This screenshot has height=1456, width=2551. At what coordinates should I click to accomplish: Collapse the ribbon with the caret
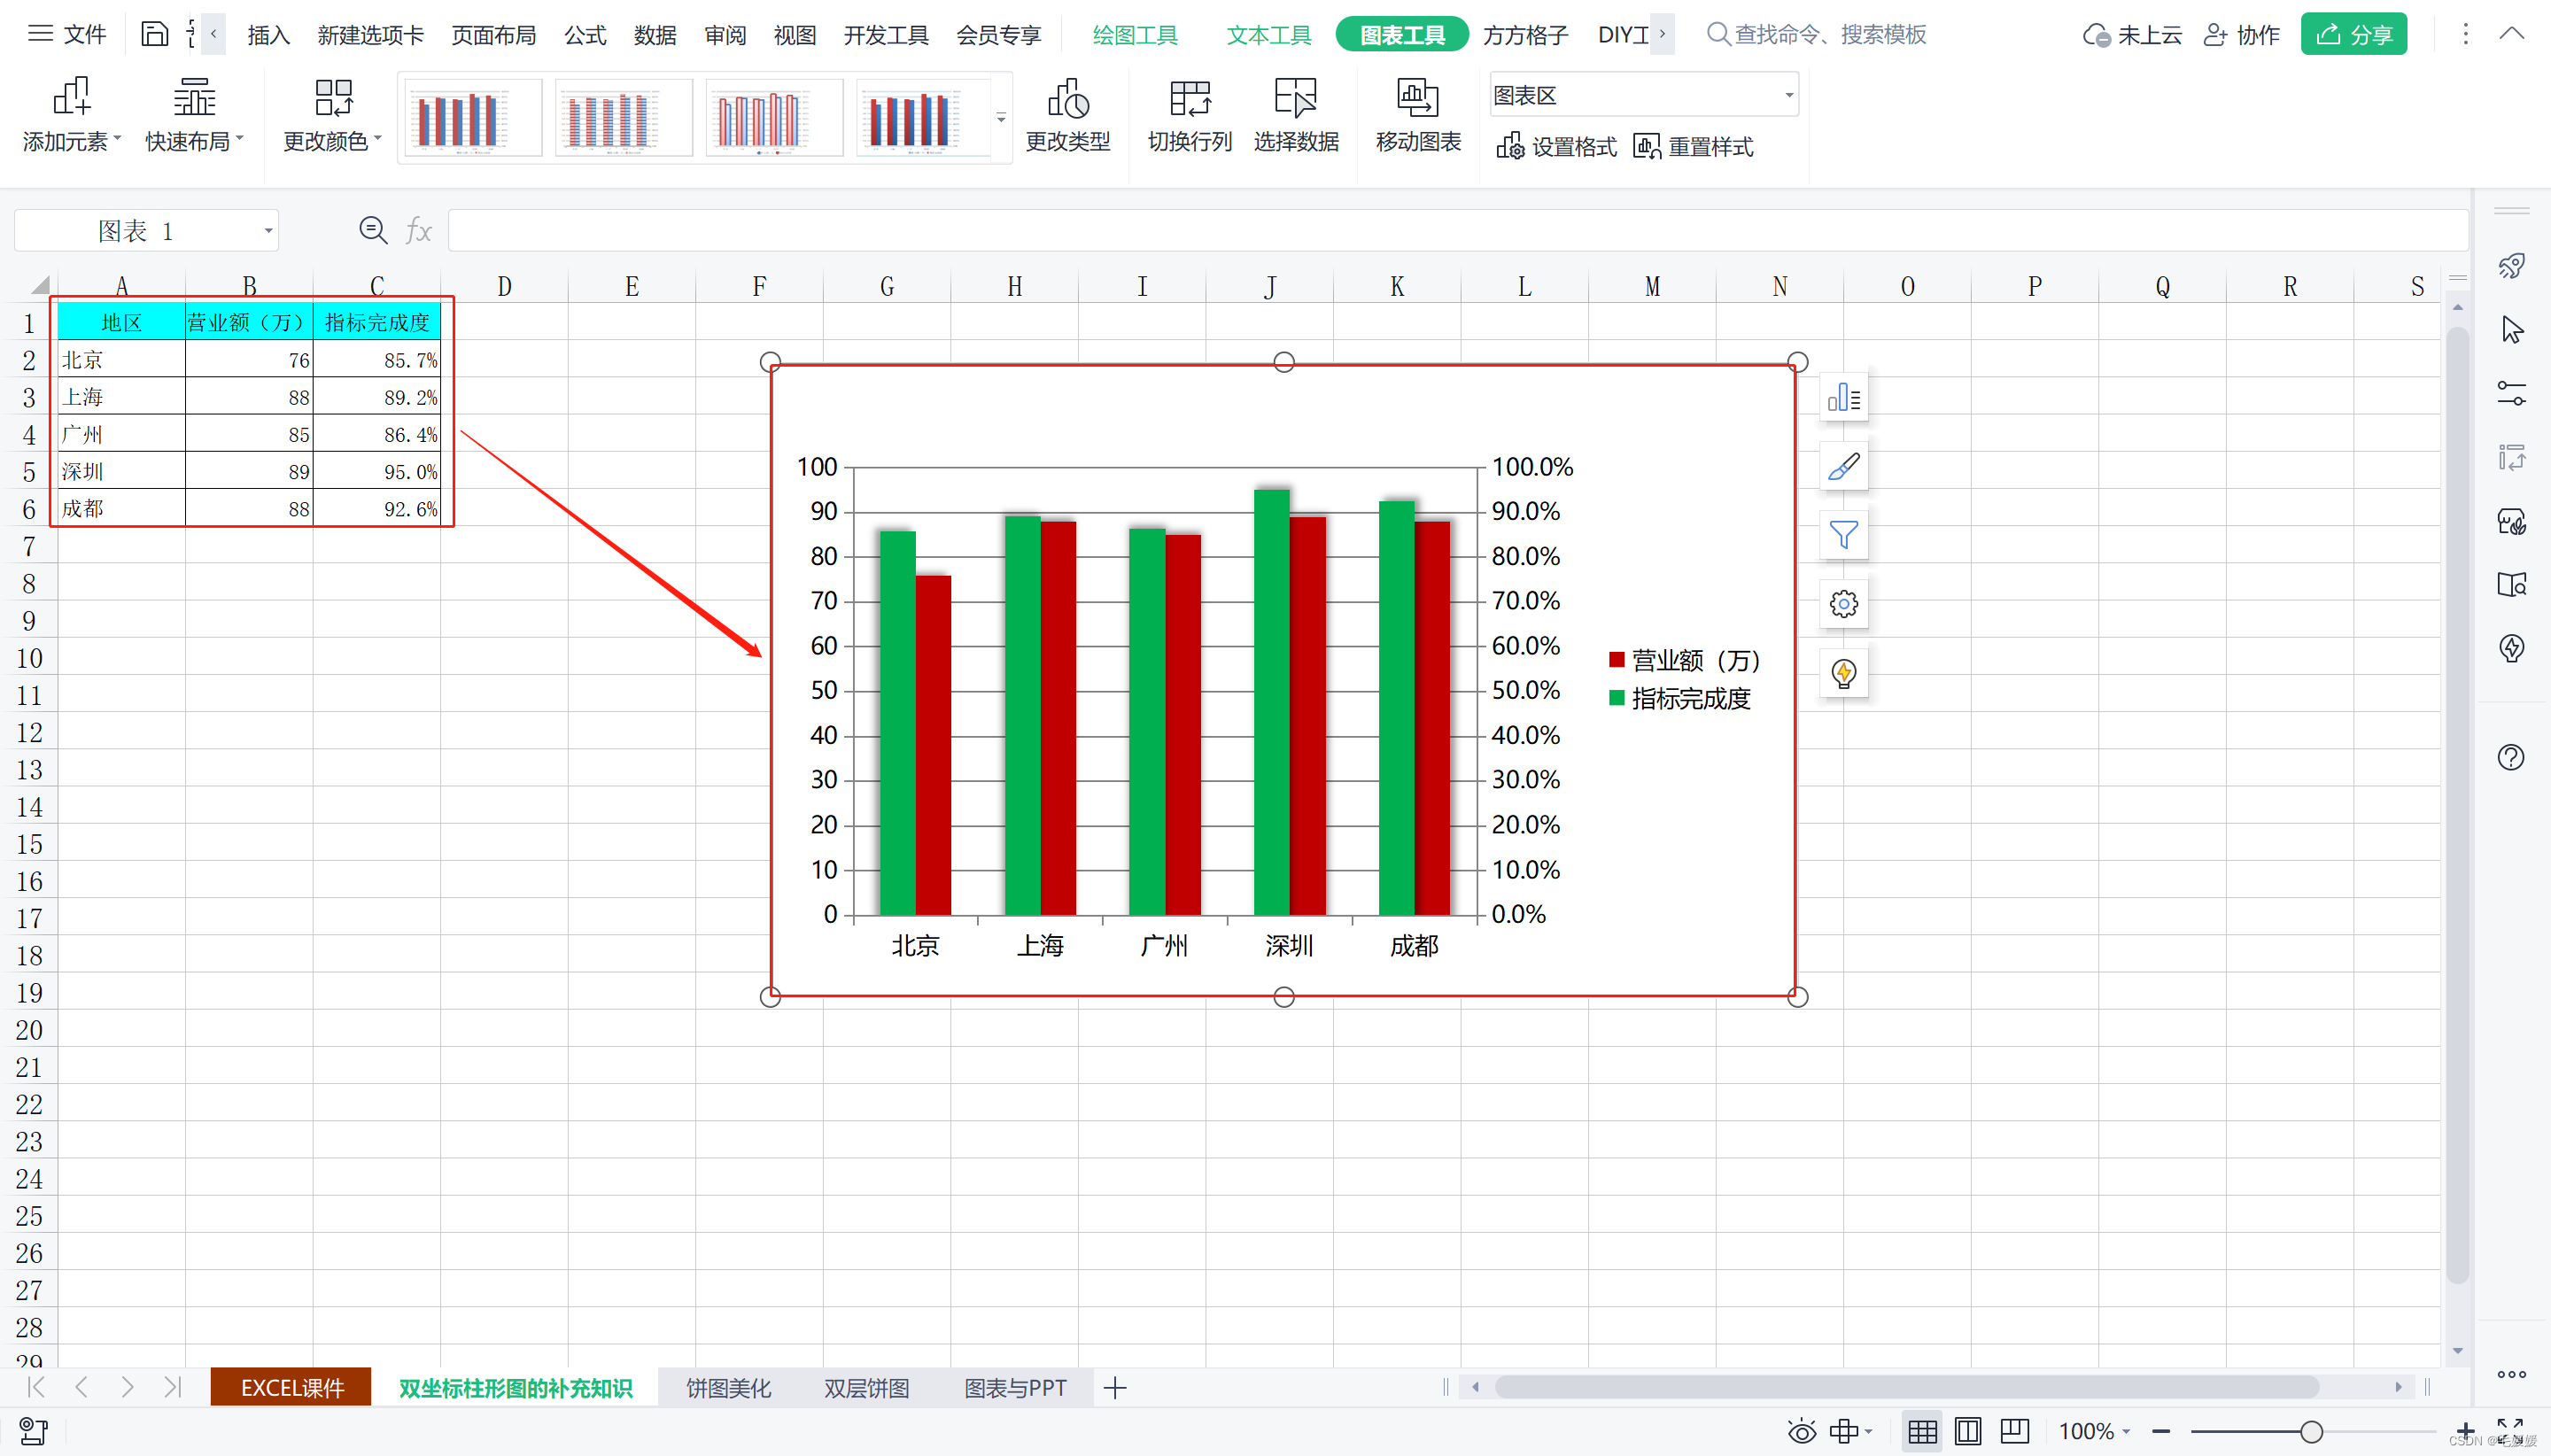pyautogui.click(x=2511, y=34)
